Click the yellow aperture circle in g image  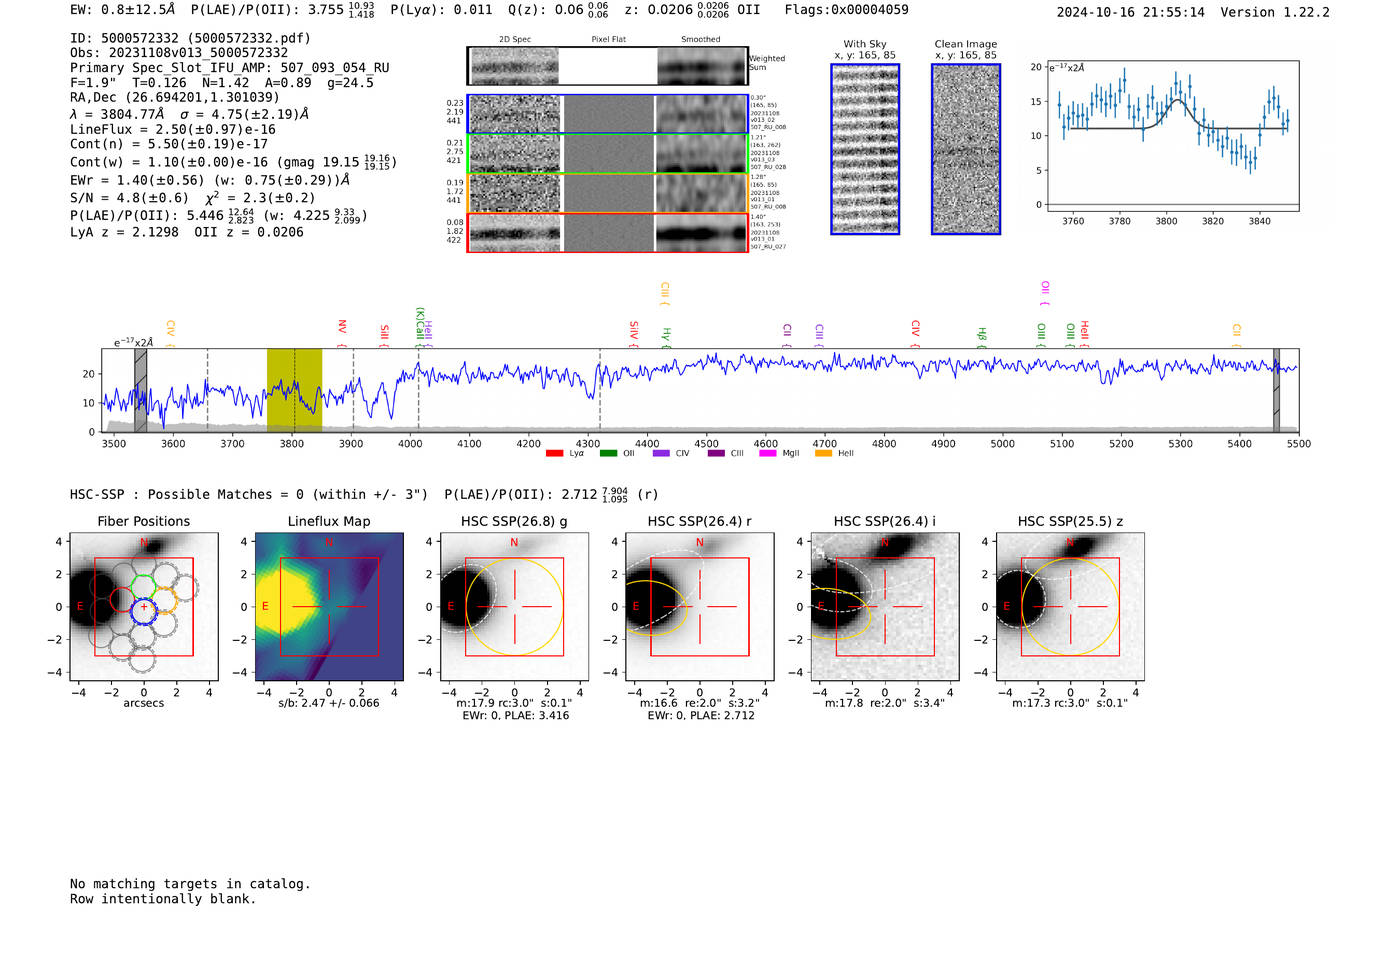click(x=514, y=607)
